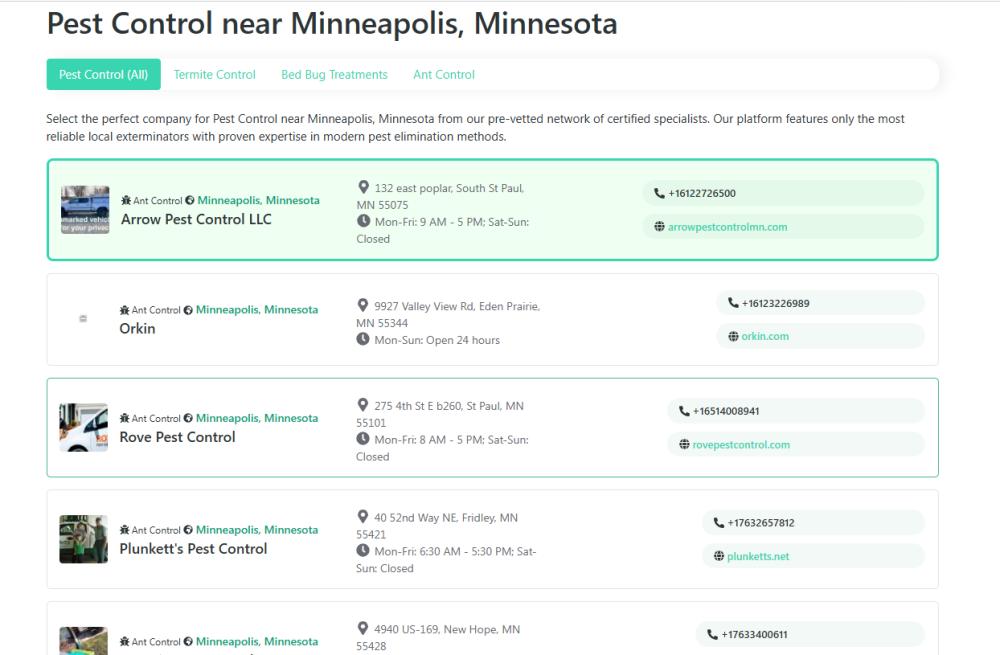Click the Plunkett's Pest Control thumbnail image
The height and width of the screenshot is (655, 1000).
83,539
